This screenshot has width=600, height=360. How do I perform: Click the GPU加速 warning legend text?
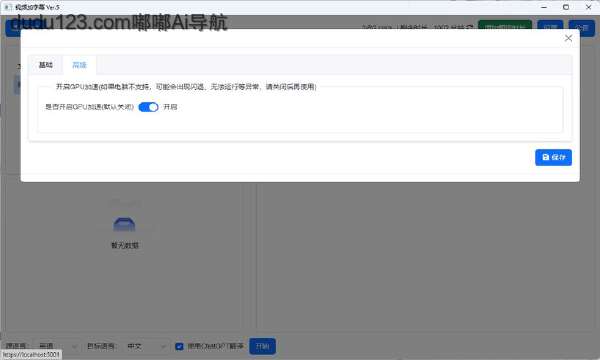186,87
